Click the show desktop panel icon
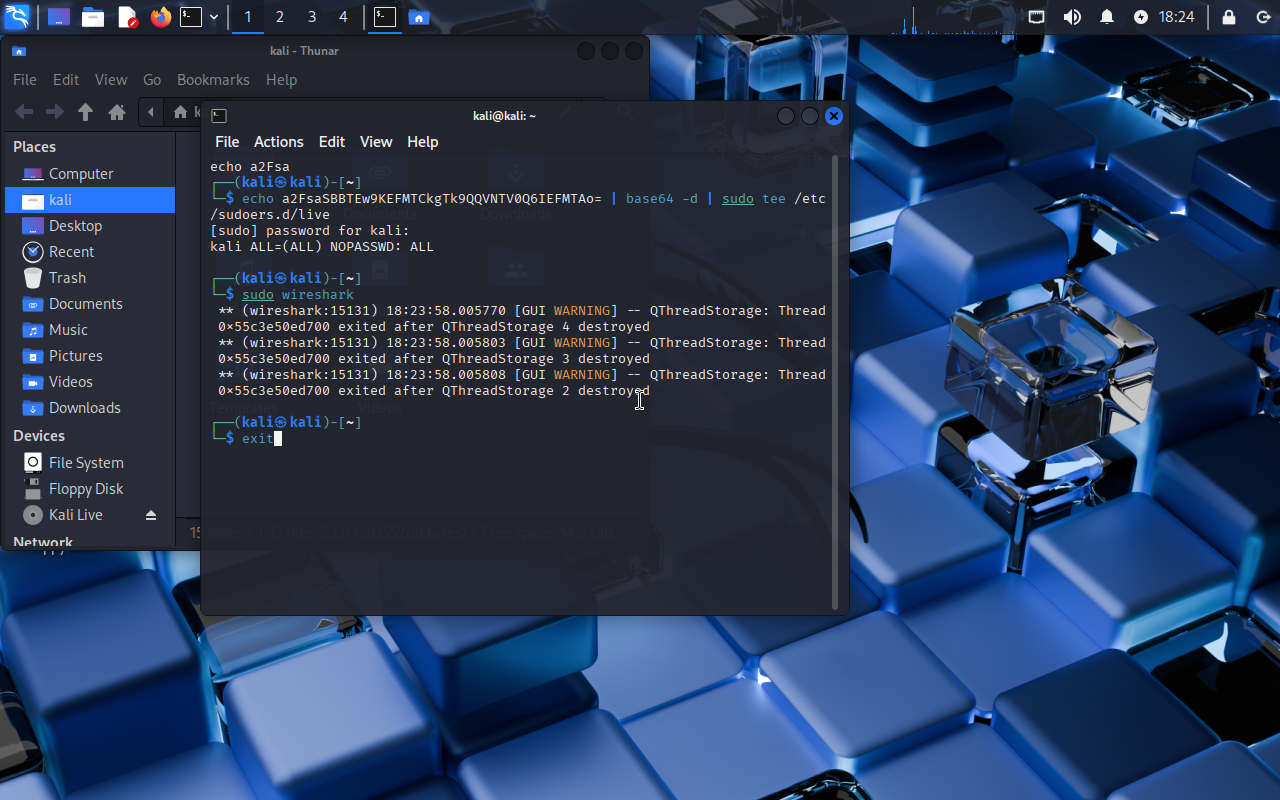 (59, 17)
